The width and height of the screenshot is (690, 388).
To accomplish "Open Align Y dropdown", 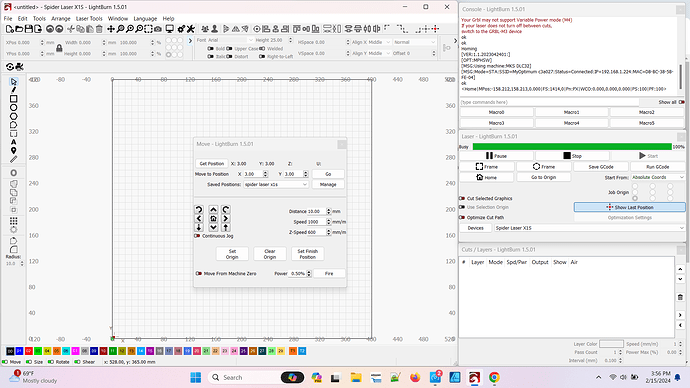I will (379, 53).
